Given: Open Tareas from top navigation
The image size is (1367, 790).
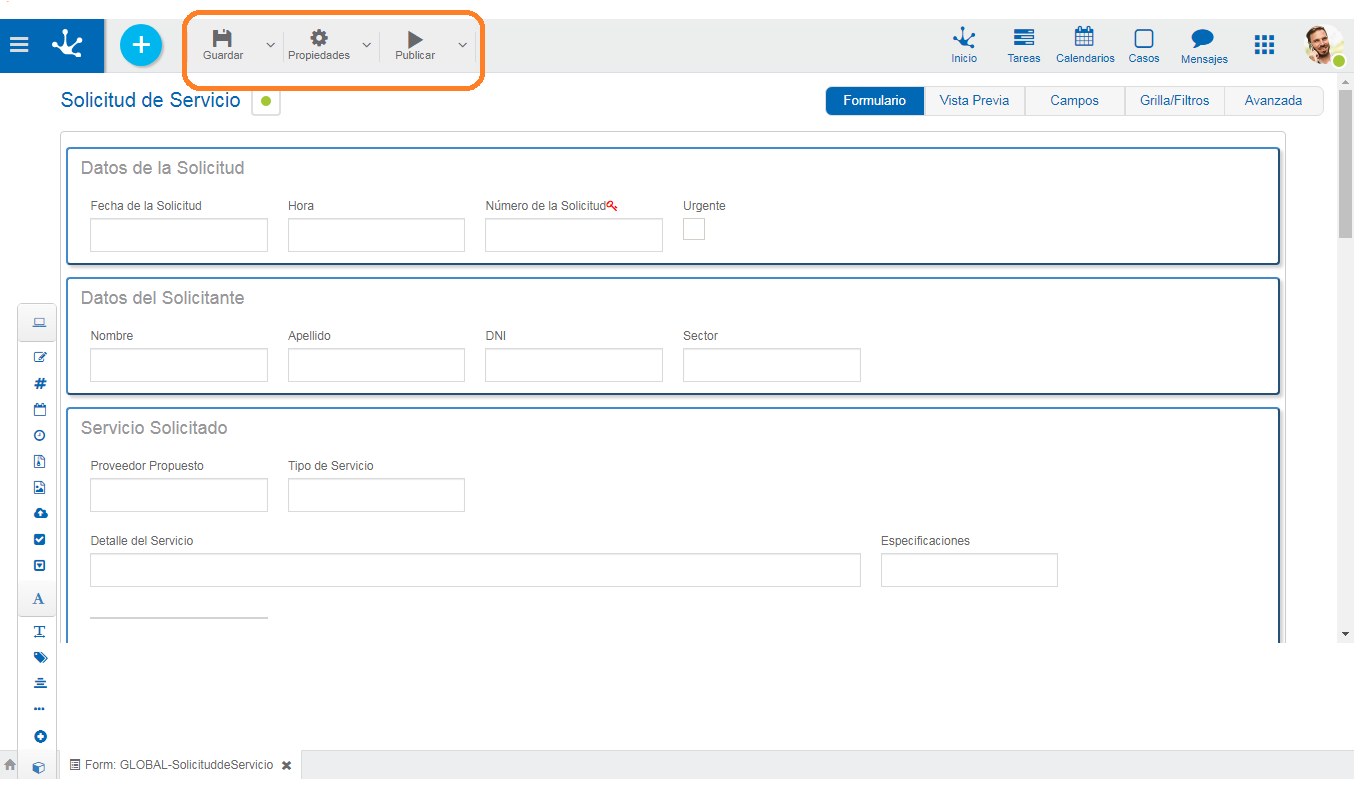Looking at the screenshot, I should [1024, 46].
